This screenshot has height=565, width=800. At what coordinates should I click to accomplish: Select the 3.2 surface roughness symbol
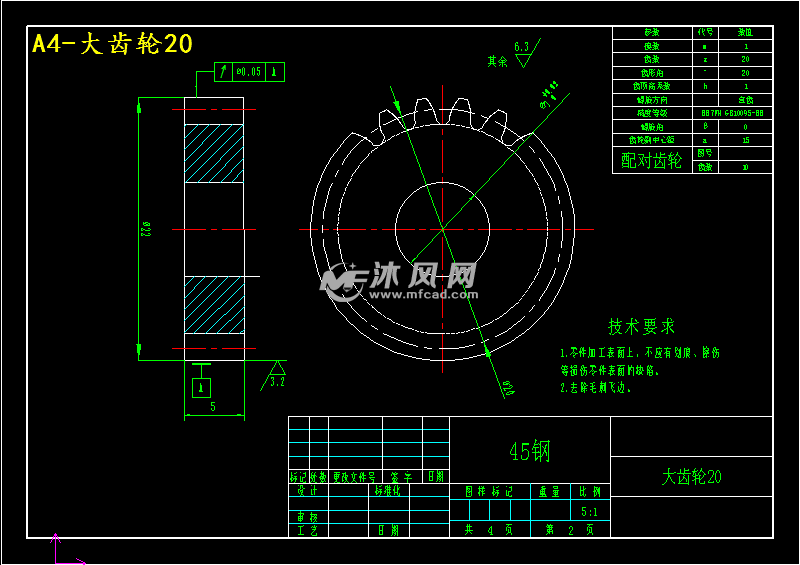coord(274,376)
